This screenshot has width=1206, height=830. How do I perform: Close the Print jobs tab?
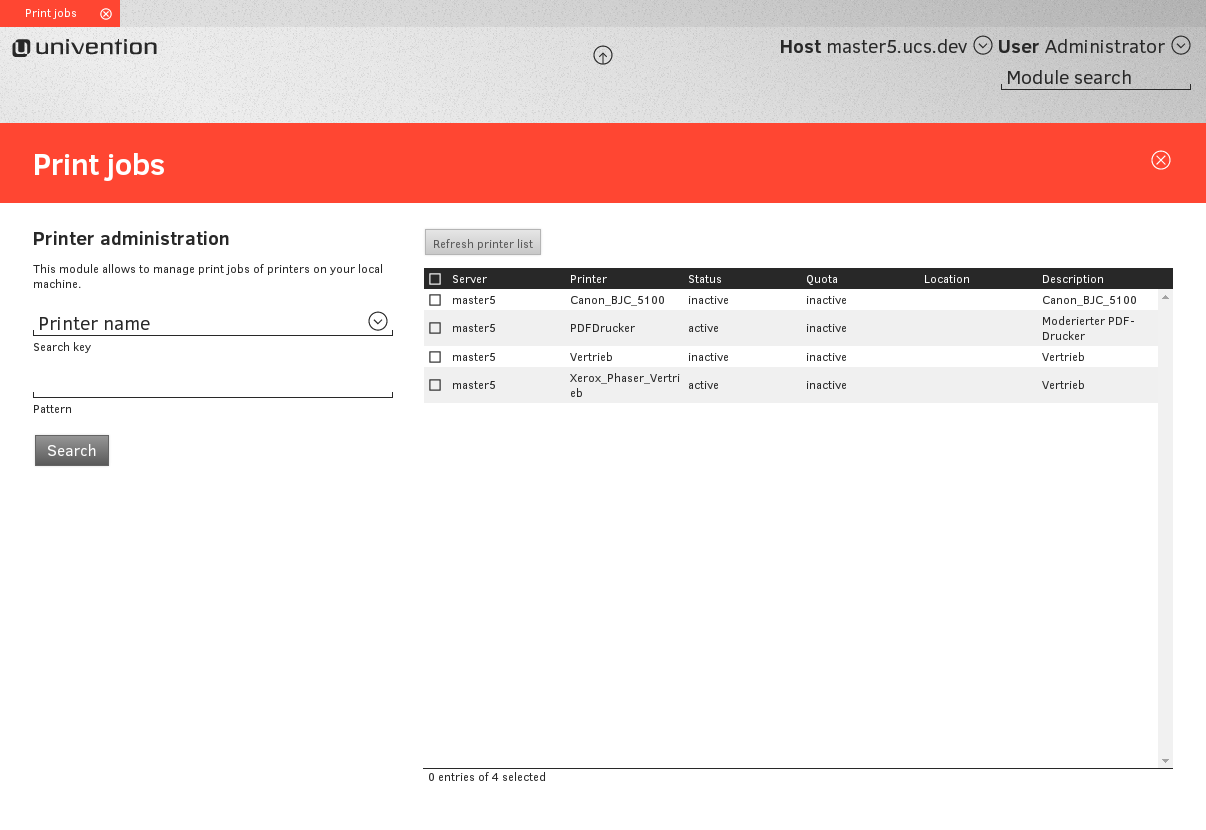pyautogui.click(x=106, y=14)
